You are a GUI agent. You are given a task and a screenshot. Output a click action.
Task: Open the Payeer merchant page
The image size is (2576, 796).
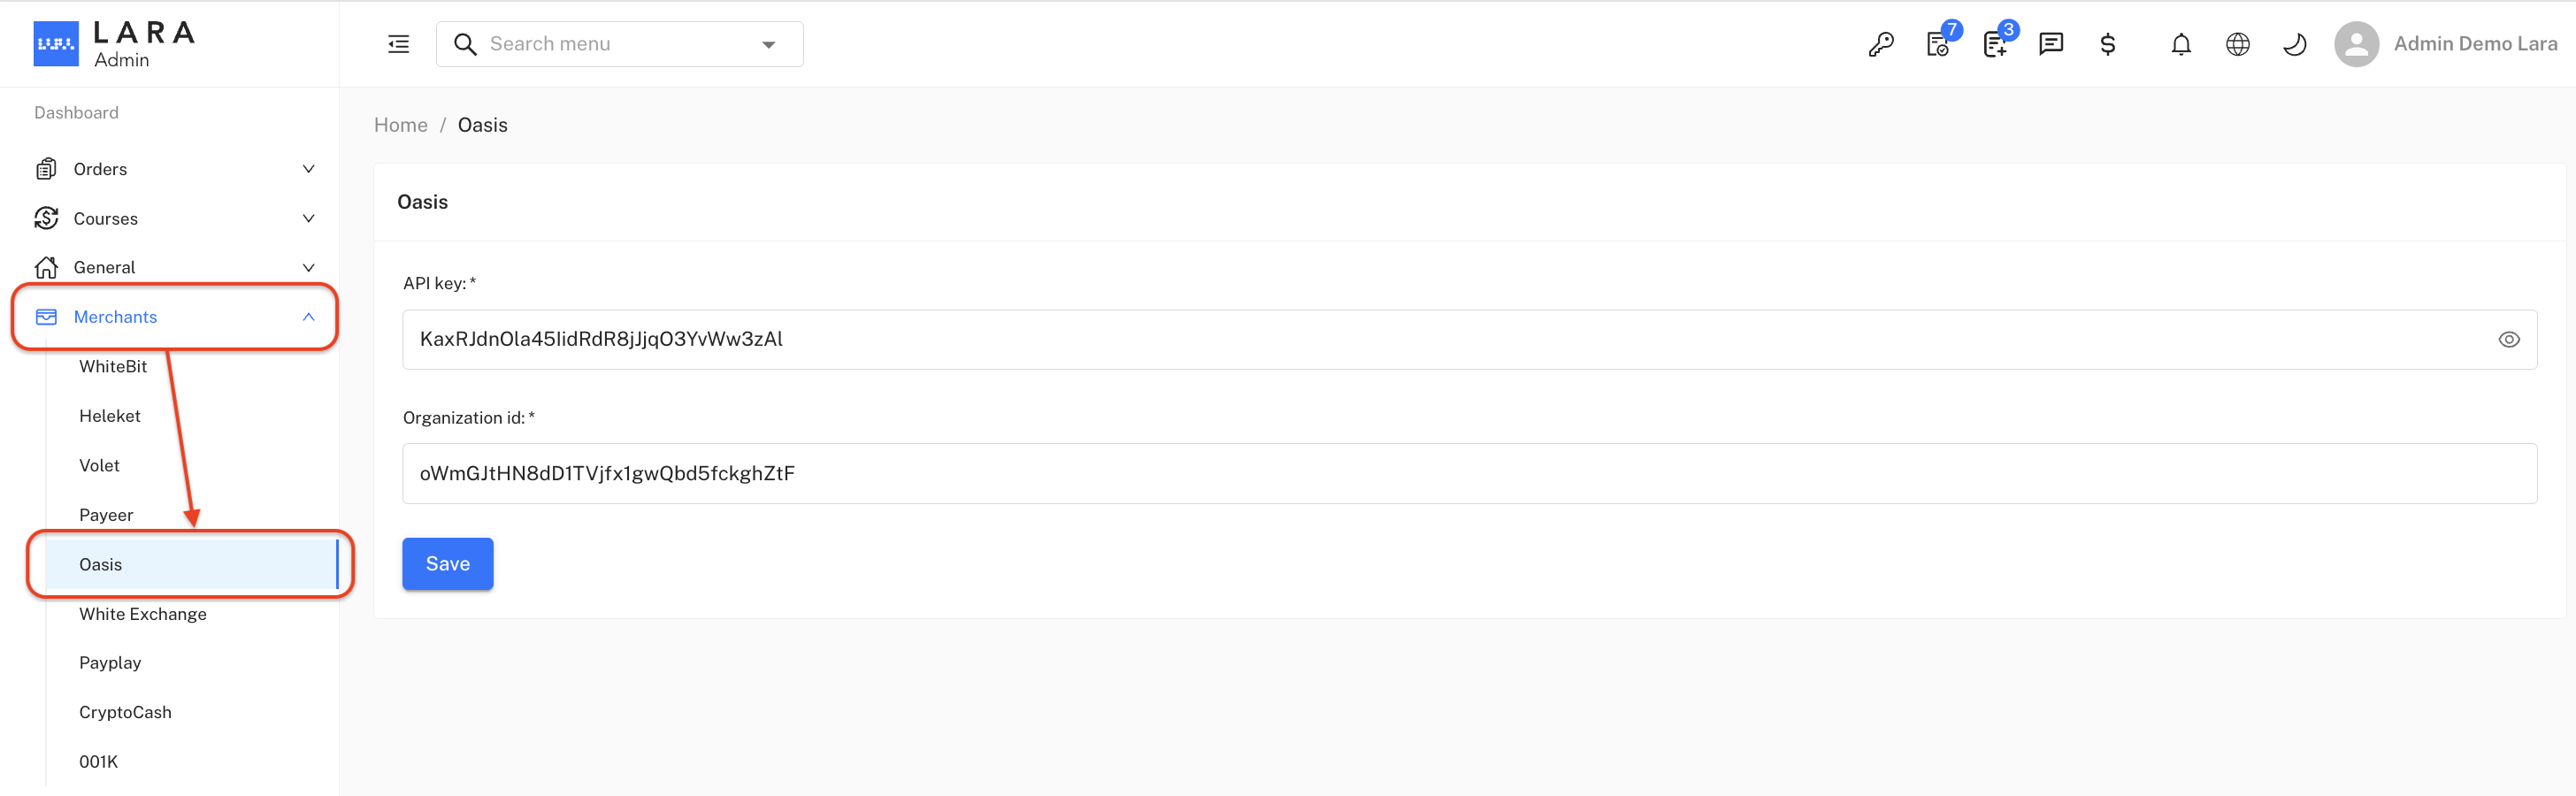point(106,515)
